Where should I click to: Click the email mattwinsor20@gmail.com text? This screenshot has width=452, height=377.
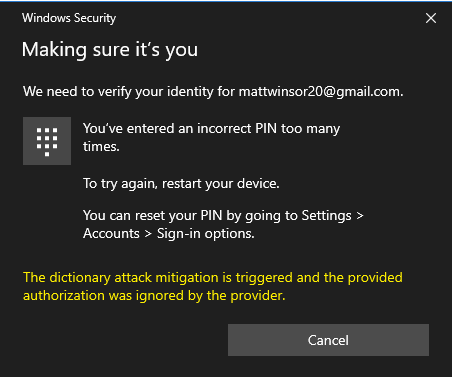[x=319, y=92]
